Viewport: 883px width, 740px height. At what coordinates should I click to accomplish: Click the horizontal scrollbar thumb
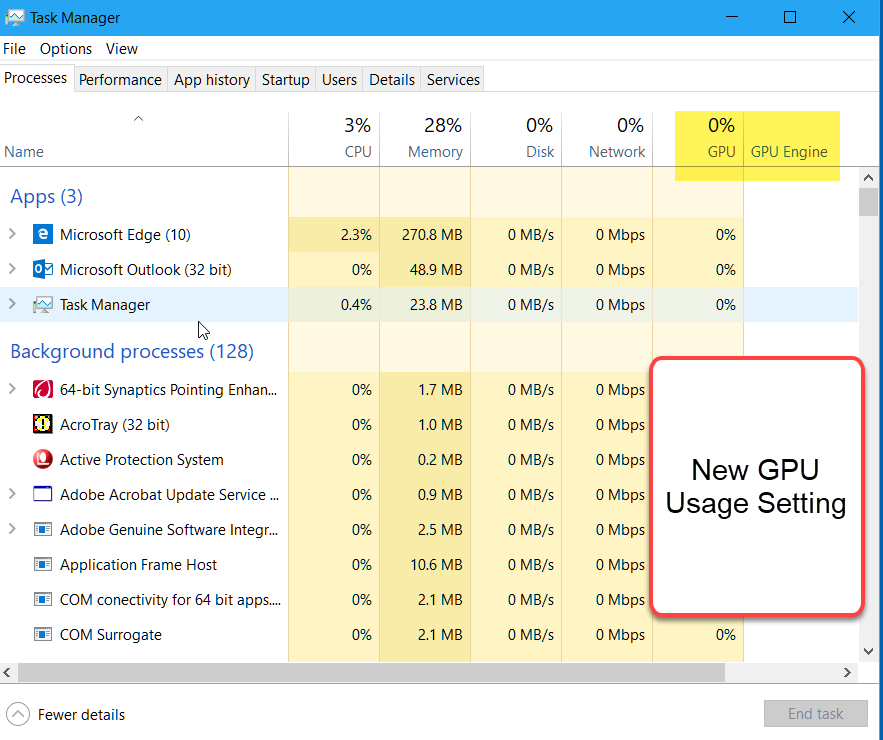(x=371, y=672)
